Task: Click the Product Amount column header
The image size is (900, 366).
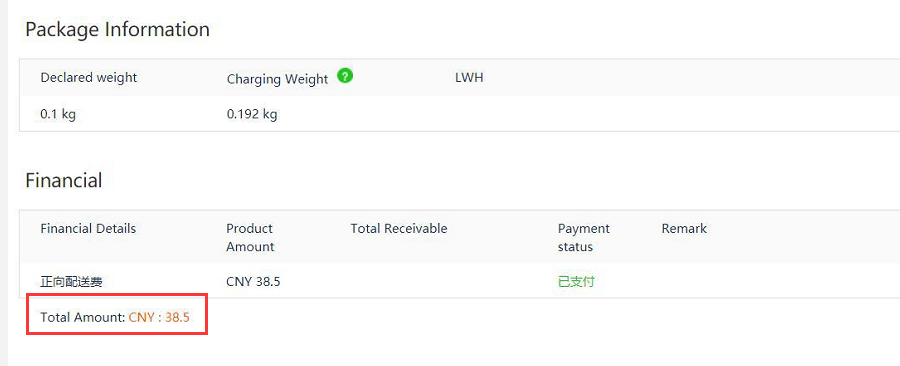Action: (250, 237)
